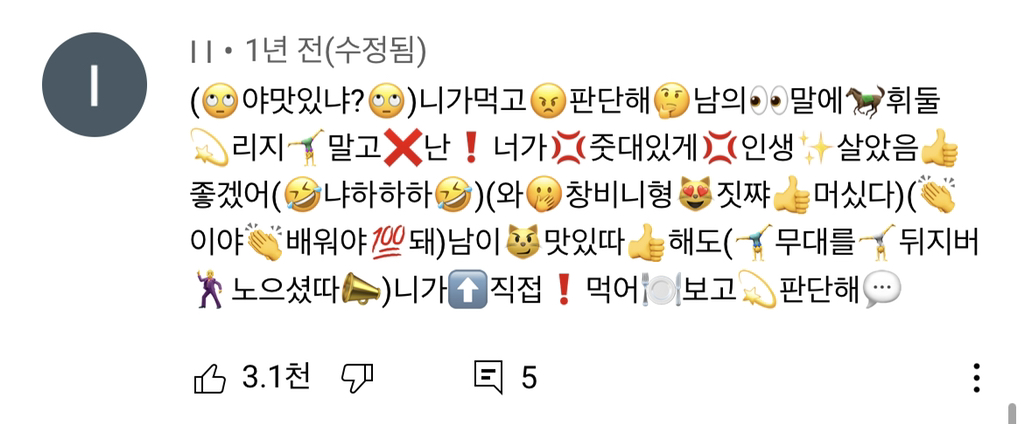Click the plate and cutlery emoji

coord(662,290)
